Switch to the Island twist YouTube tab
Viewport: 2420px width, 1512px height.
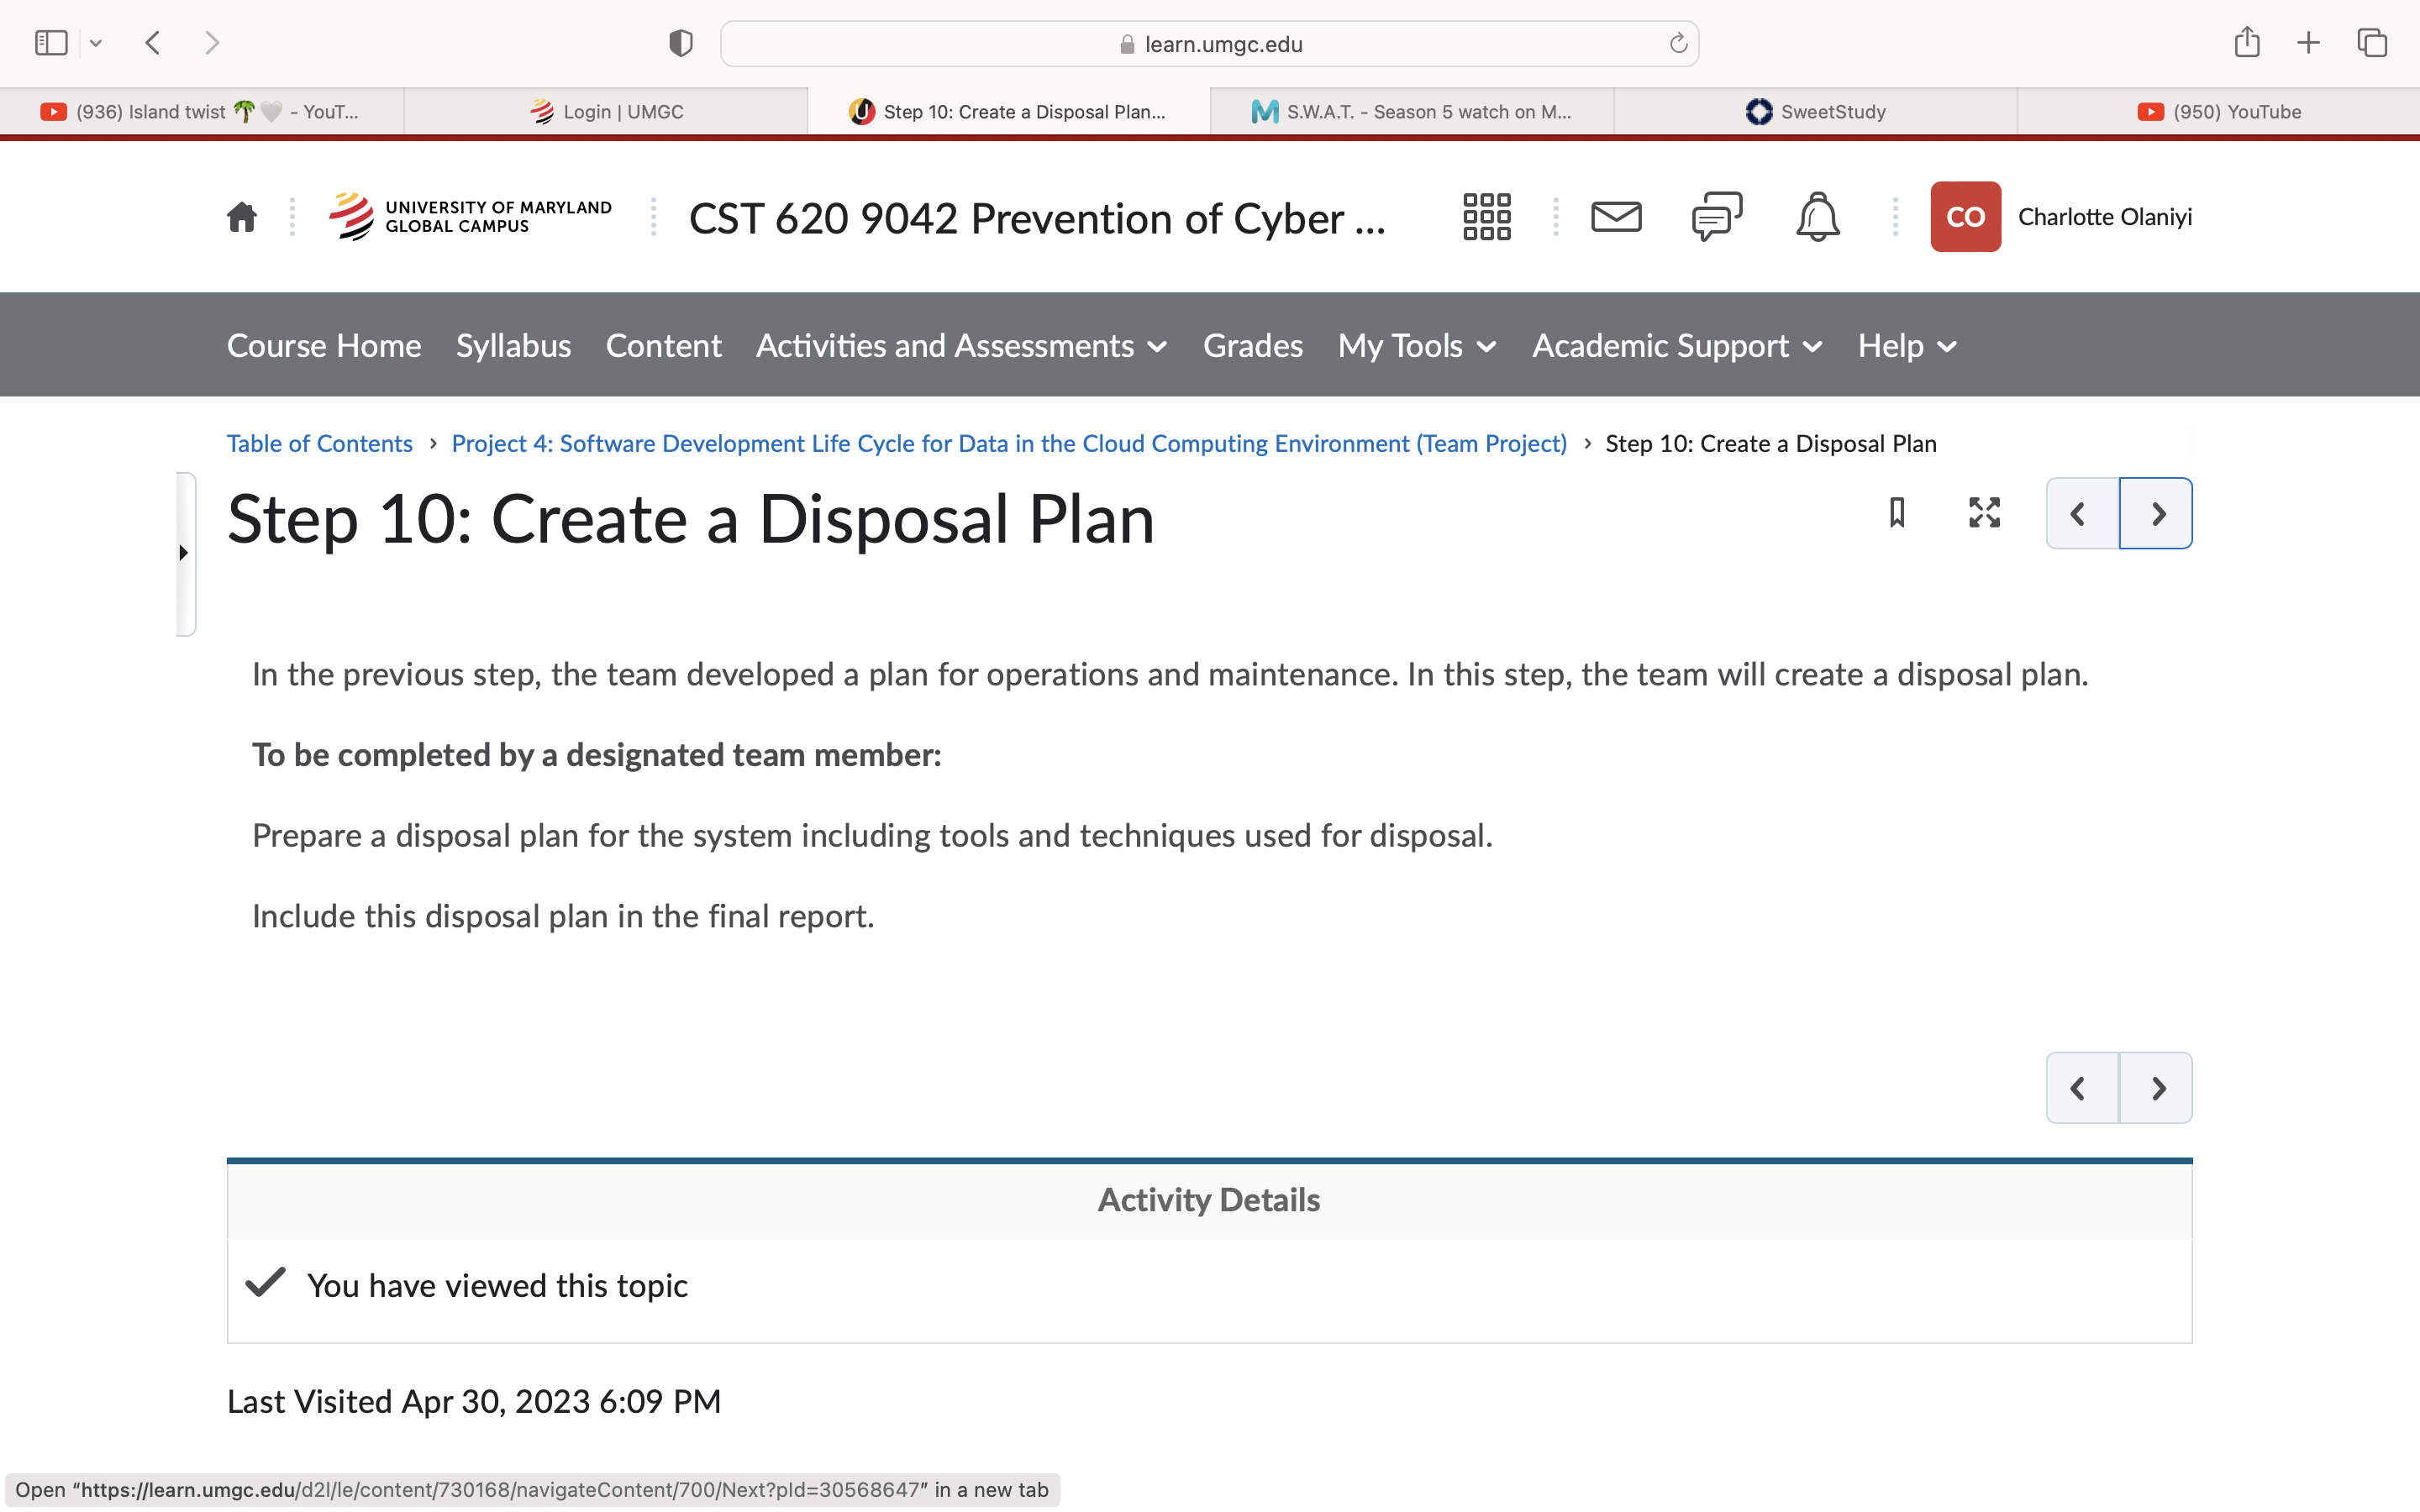[202, 112]
